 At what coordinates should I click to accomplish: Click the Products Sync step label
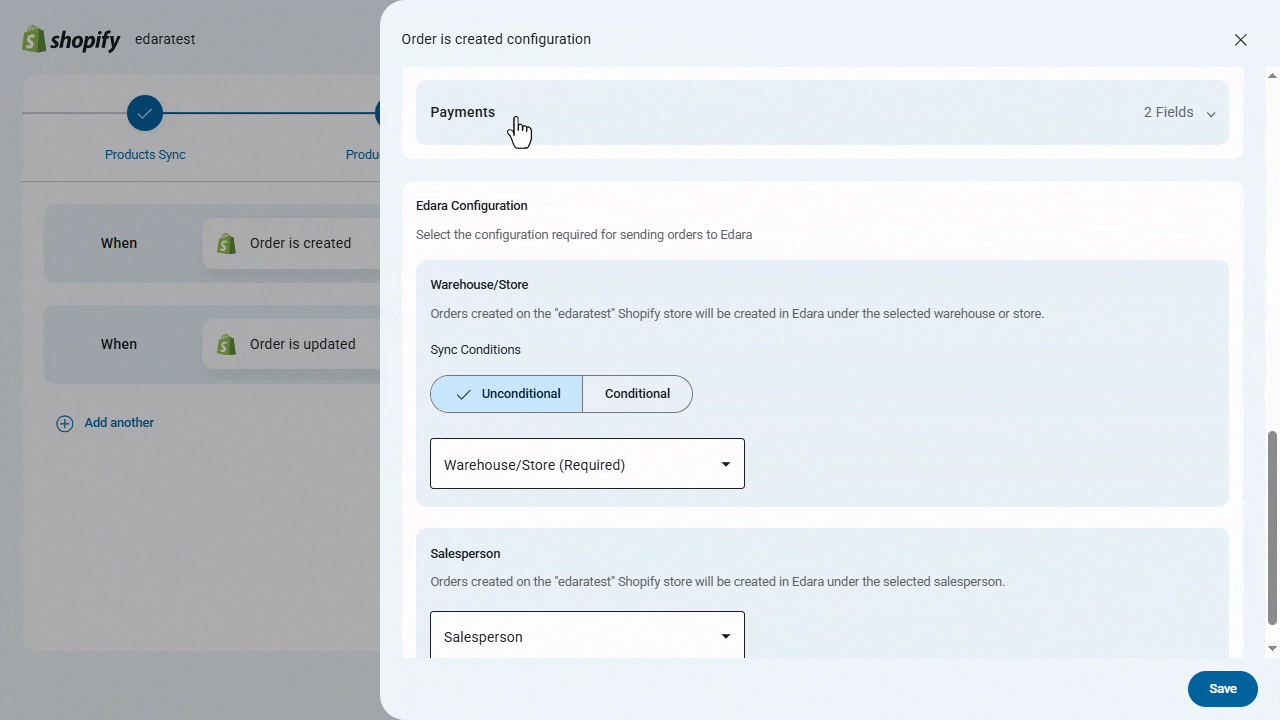coord(145,155)
